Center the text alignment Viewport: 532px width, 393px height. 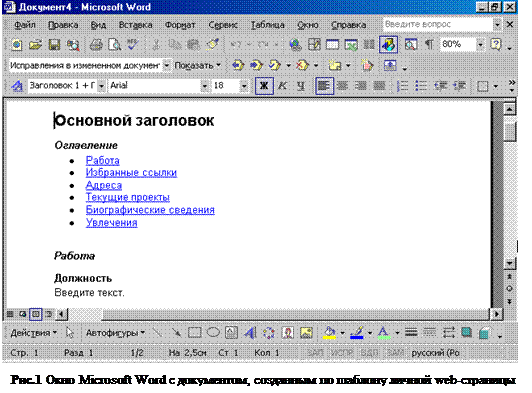[342, 86]
